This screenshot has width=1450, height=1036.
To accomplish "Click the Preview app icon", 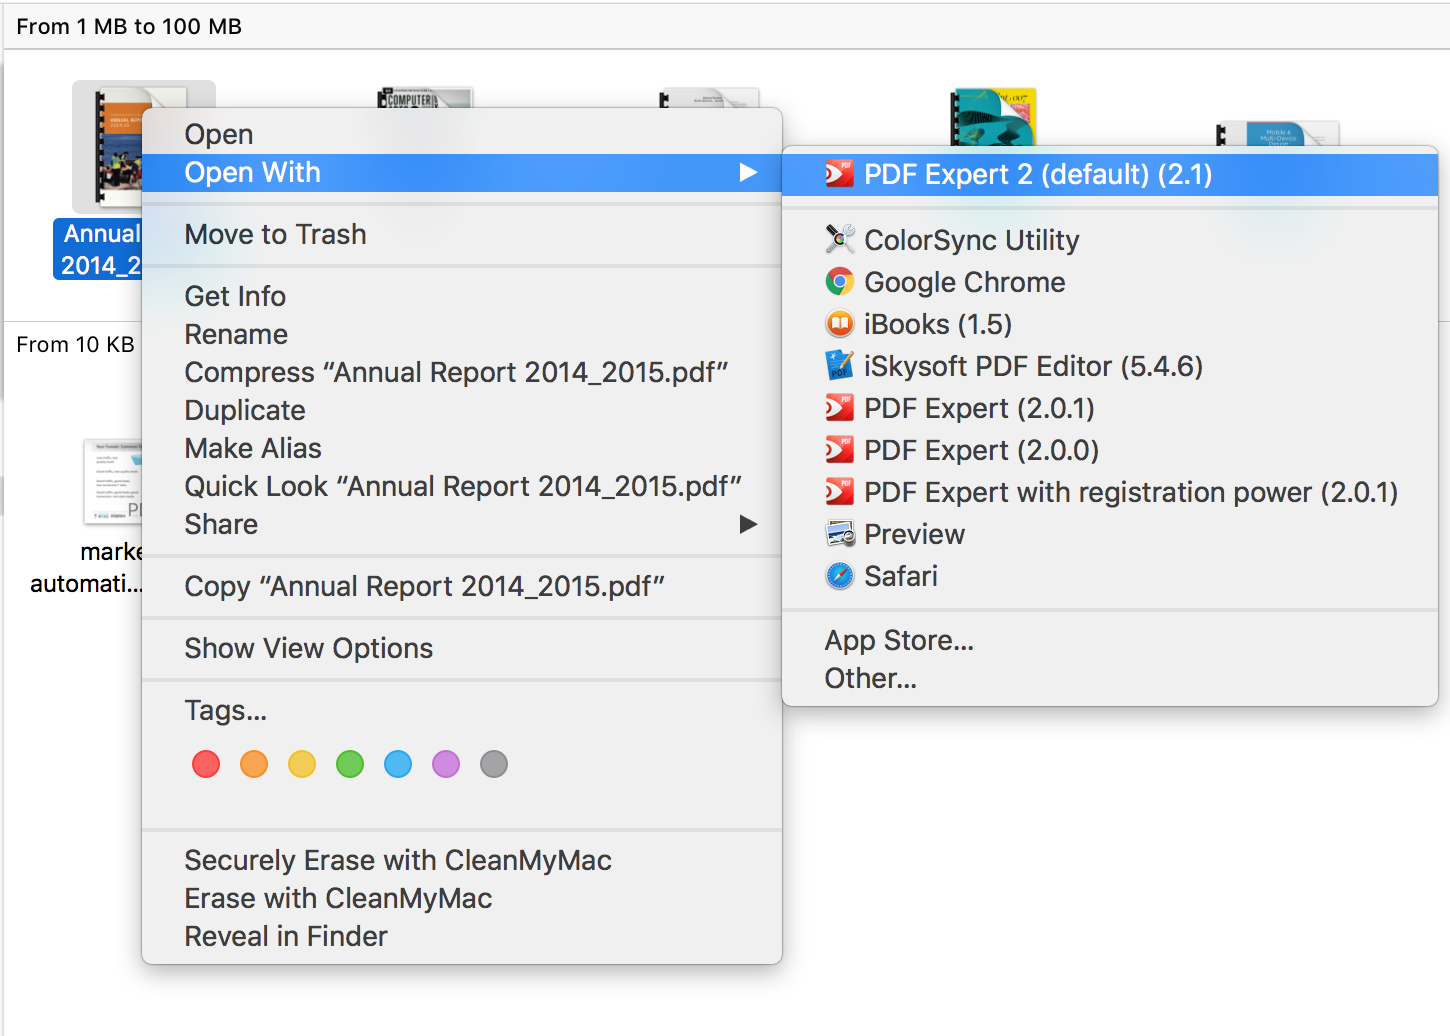I will pyautogui.click(x=839, y=534).
